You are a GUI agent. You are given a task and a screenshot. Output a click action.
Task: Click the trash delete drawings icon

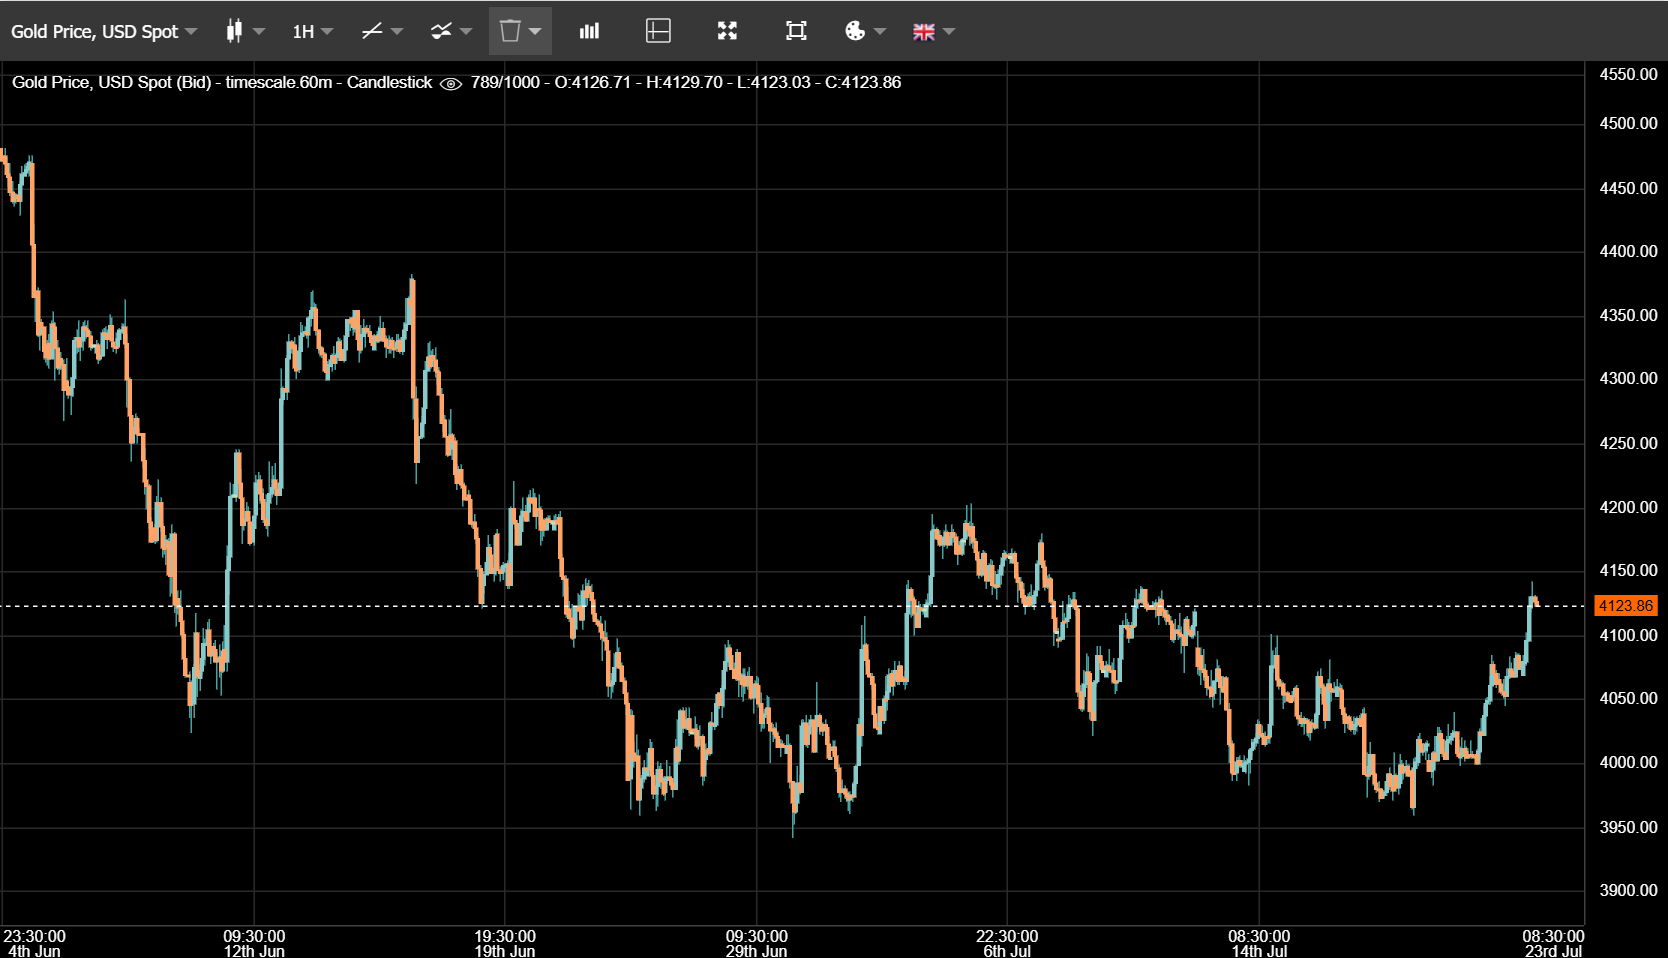click(510, 31)
